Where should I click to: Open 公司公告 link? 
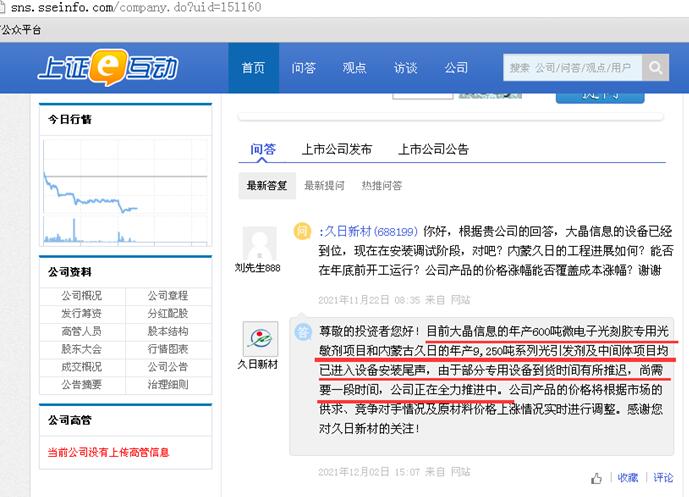[168, 367]
